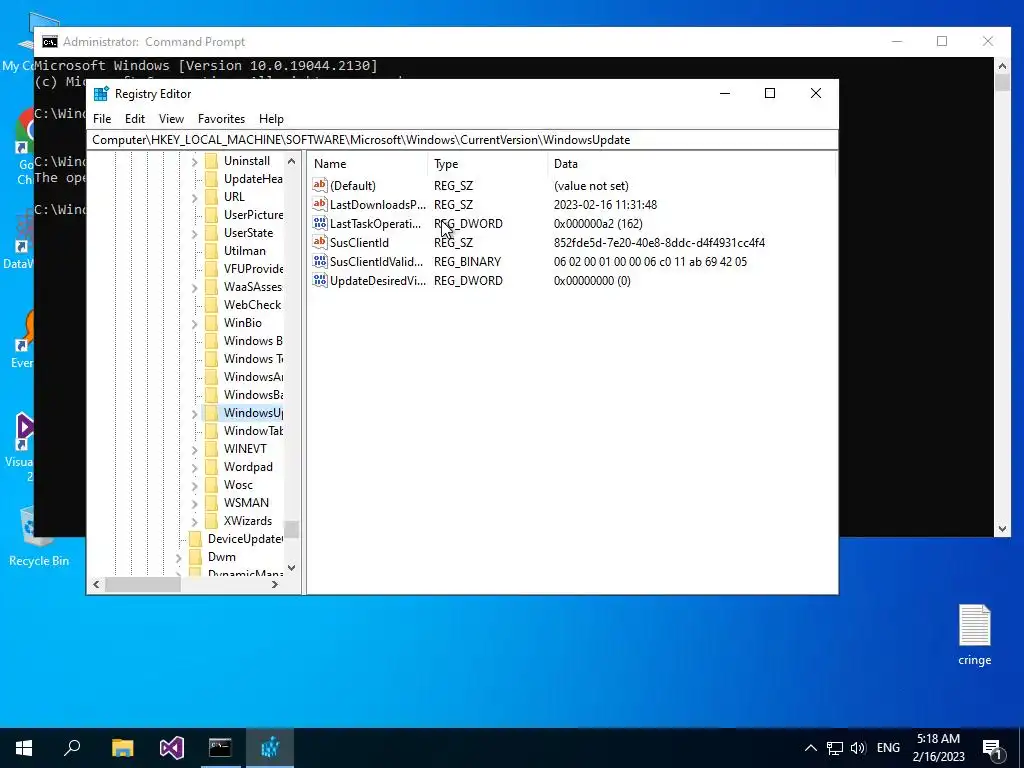Image resolution: width=1024 pixels, height=768 pixels.
Task: Click the tree pane vertical scroll down arrow
Action: 291,568
